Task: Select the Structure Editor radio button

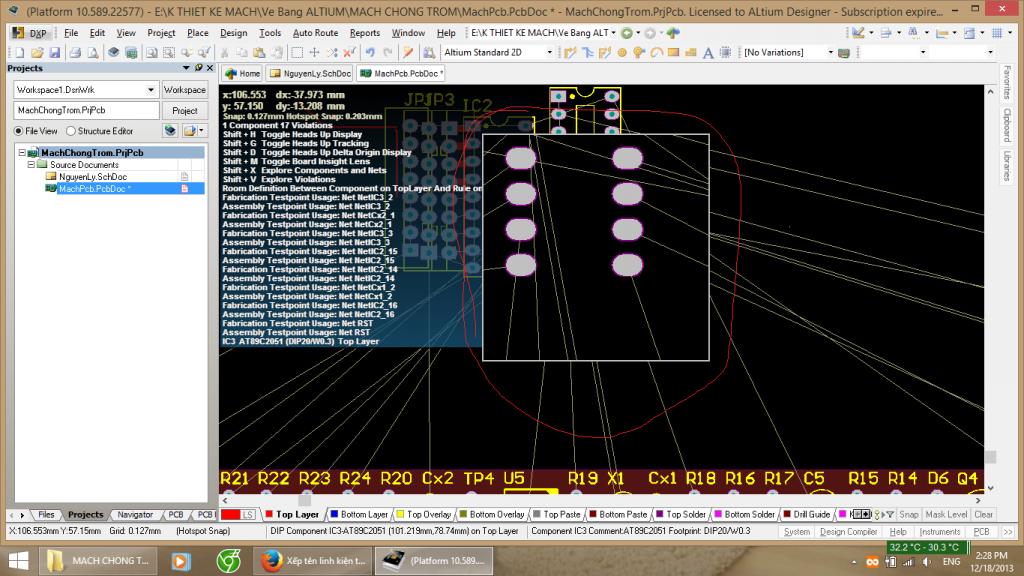Action: [x=71, y=131]
